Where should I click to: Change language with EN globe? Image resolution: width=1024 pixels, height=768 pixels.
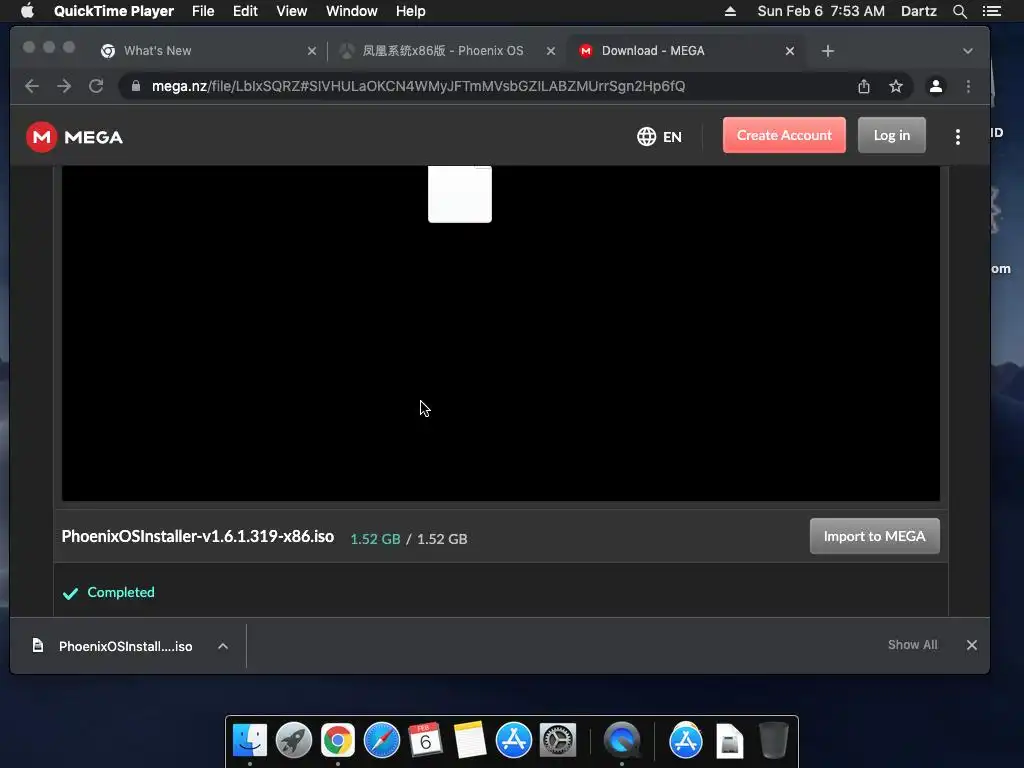(x=660, y=136)
